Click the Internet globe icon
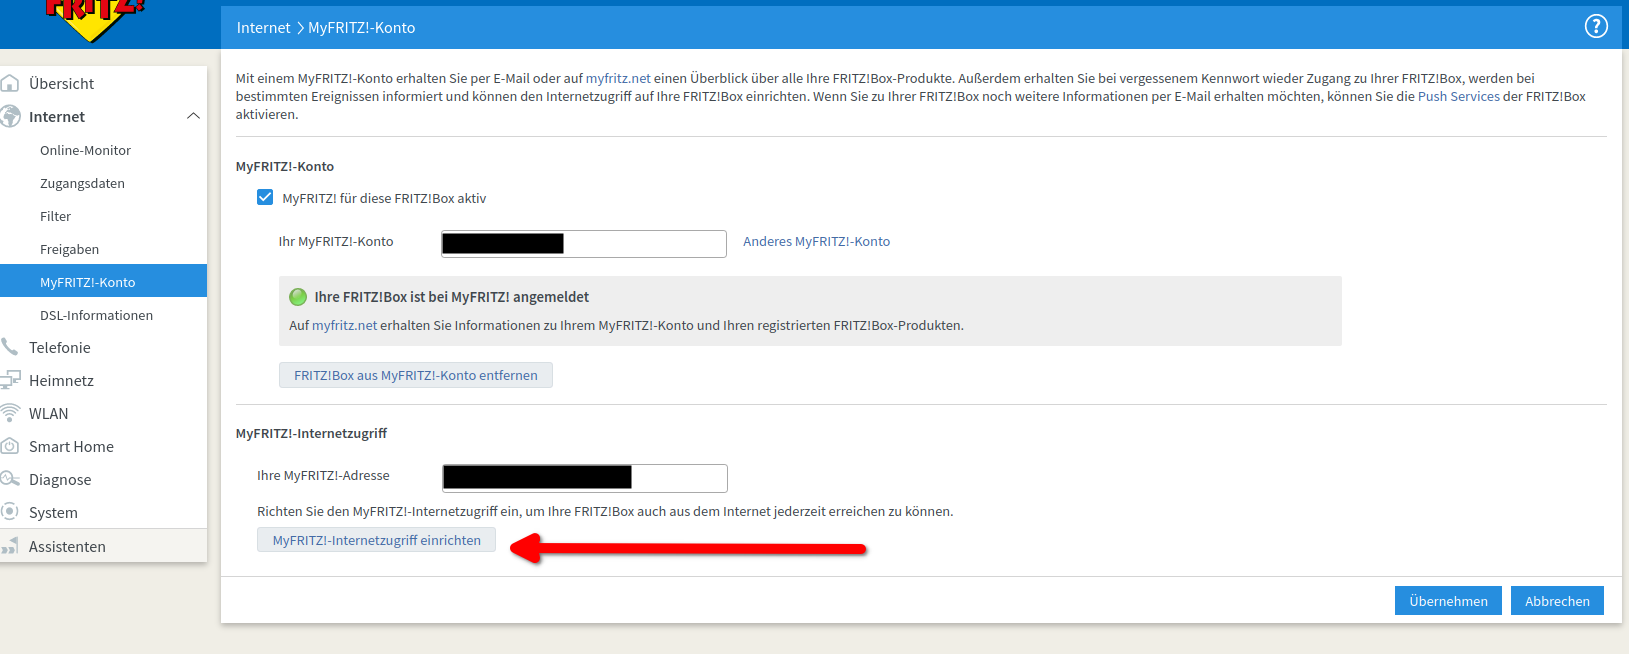This screenshot has width=1629, height=654. pyautogui.click(x=10, y=116)
